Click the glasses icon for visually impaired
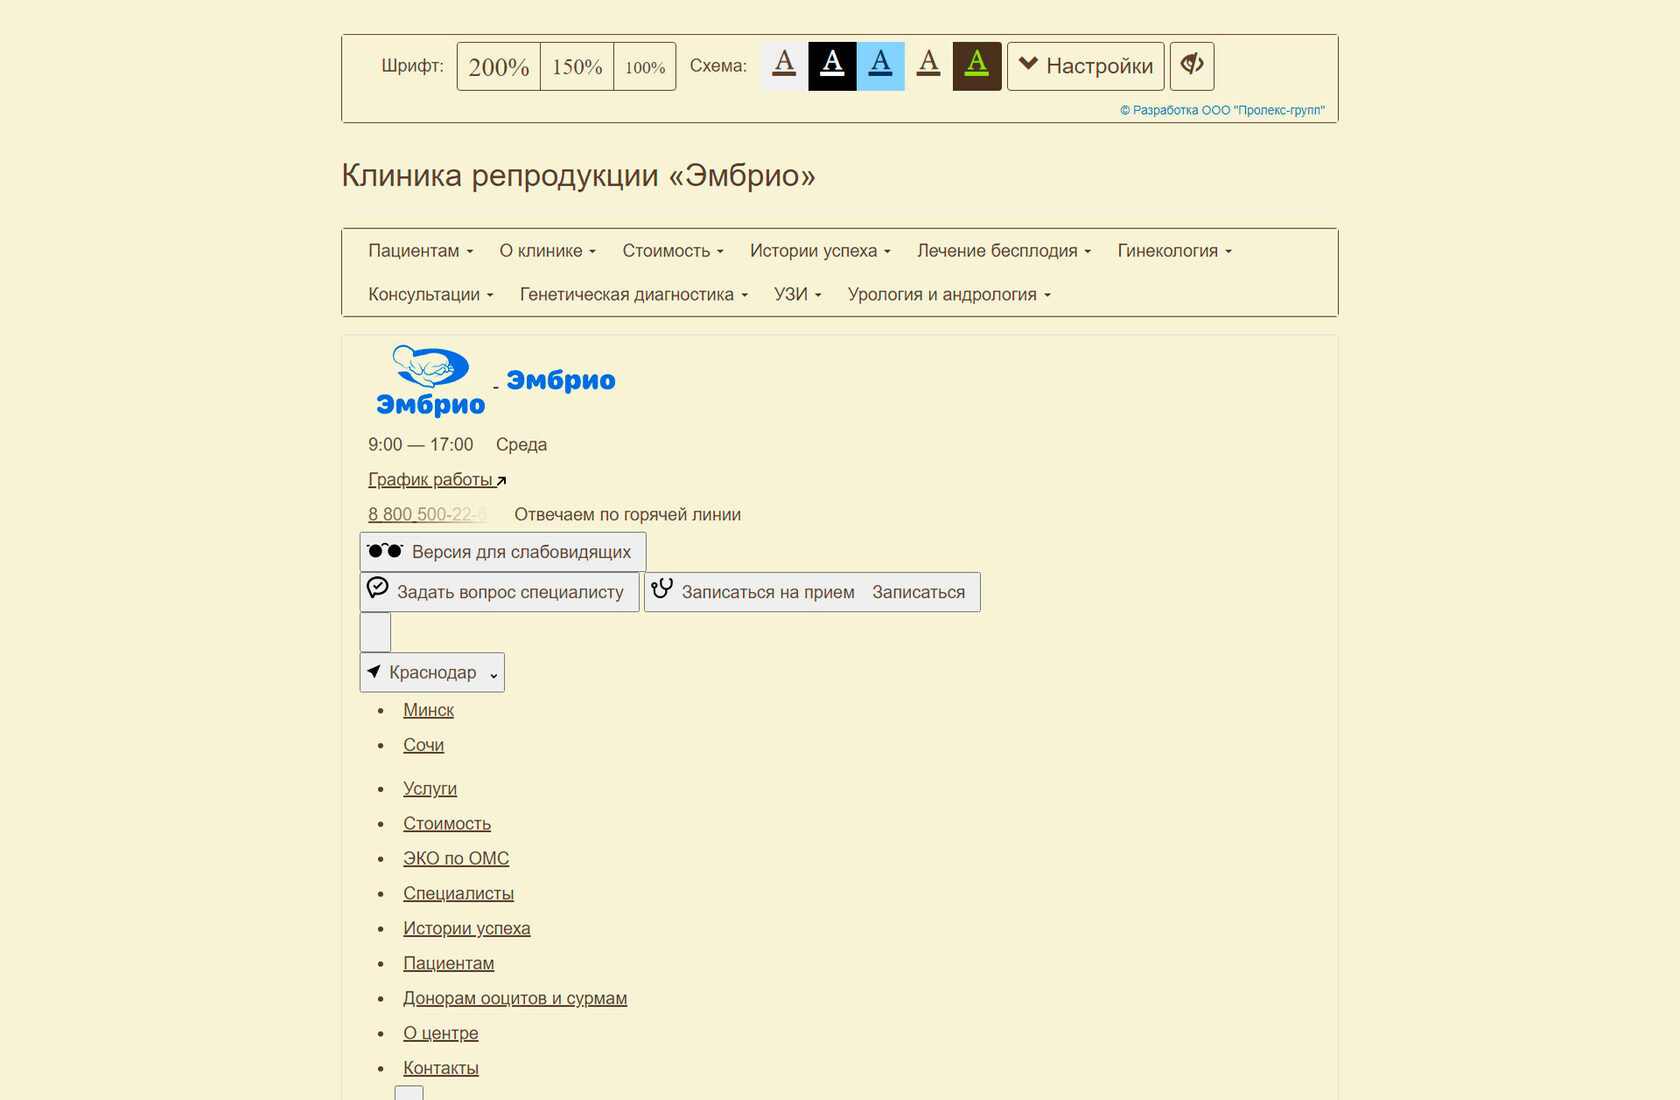The image size is (1680, 1100). point(385,551)
